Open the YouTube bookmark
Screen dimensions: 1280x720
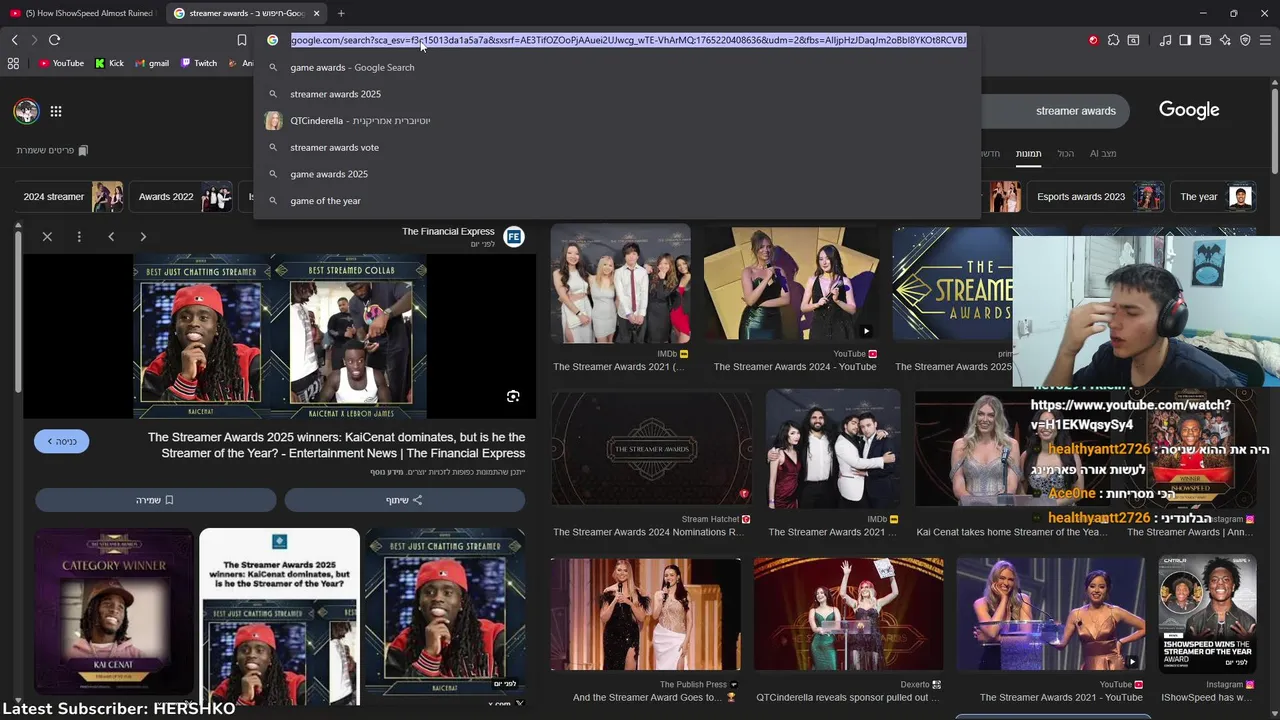[x=61, y=63]
